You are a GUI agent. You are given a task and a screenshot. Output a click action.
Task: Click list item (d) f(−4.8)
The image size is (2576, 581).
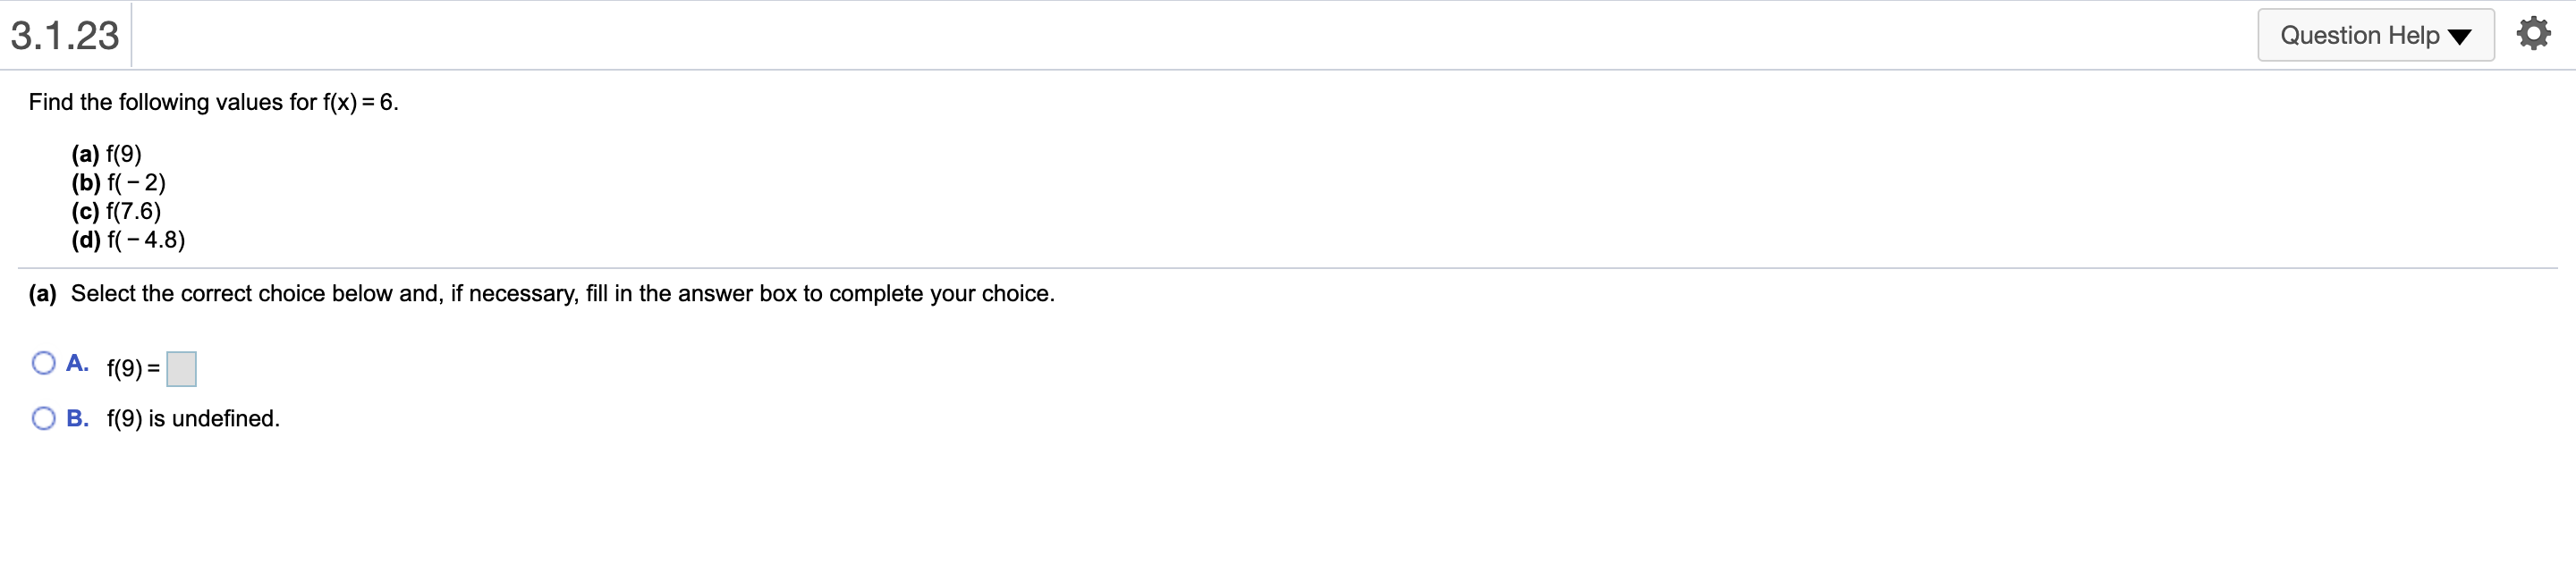click(128, 240)
